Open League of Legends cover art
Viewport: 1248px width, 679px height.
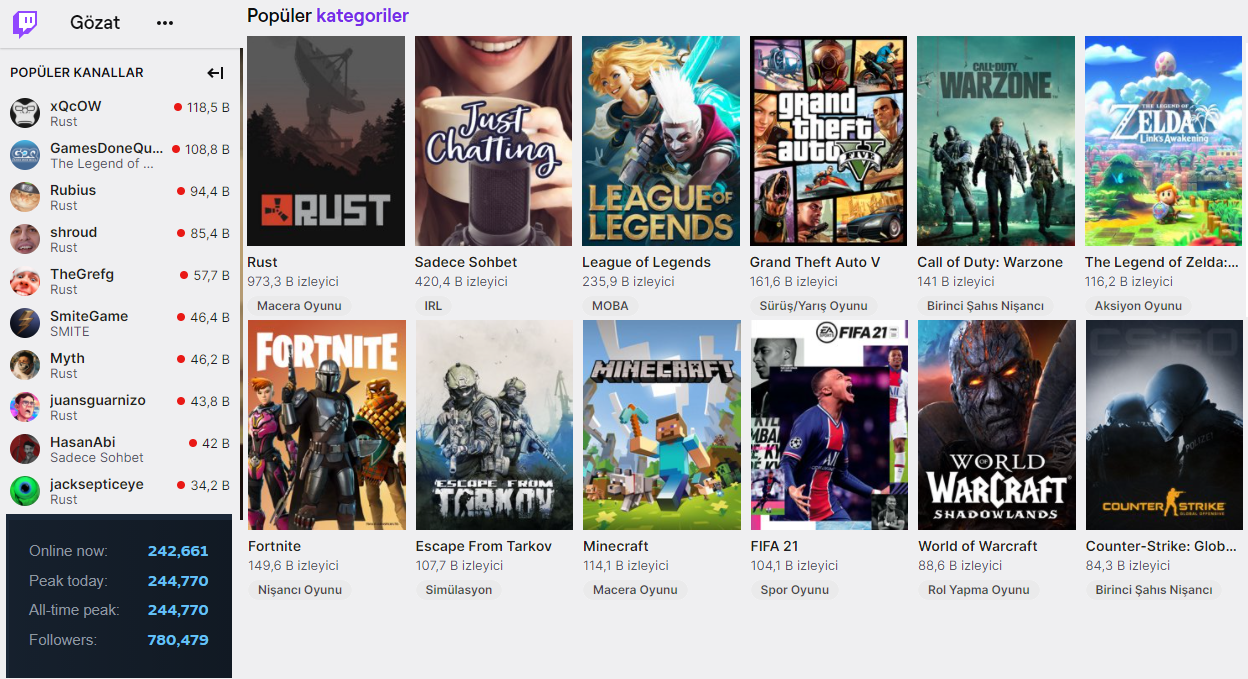[661, 141]
